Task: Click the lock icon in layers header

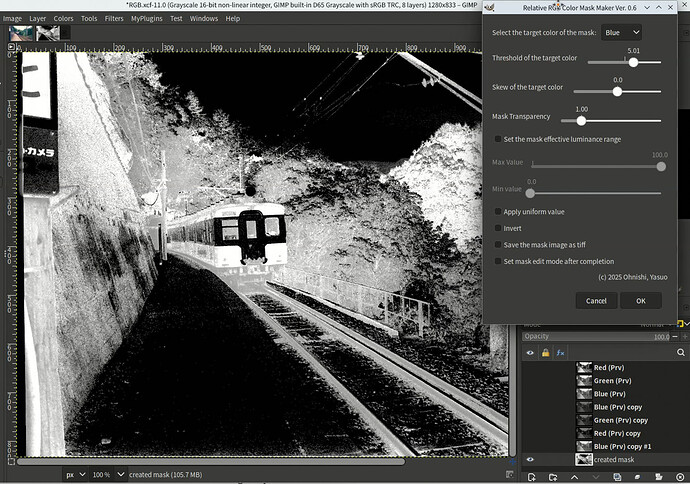Action: (545, 353)
